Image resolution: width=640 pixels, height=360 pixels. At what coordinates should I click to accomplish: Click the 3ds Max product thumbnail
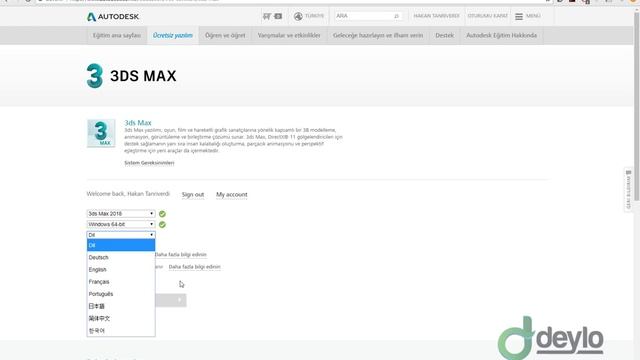tap(101, 133)
